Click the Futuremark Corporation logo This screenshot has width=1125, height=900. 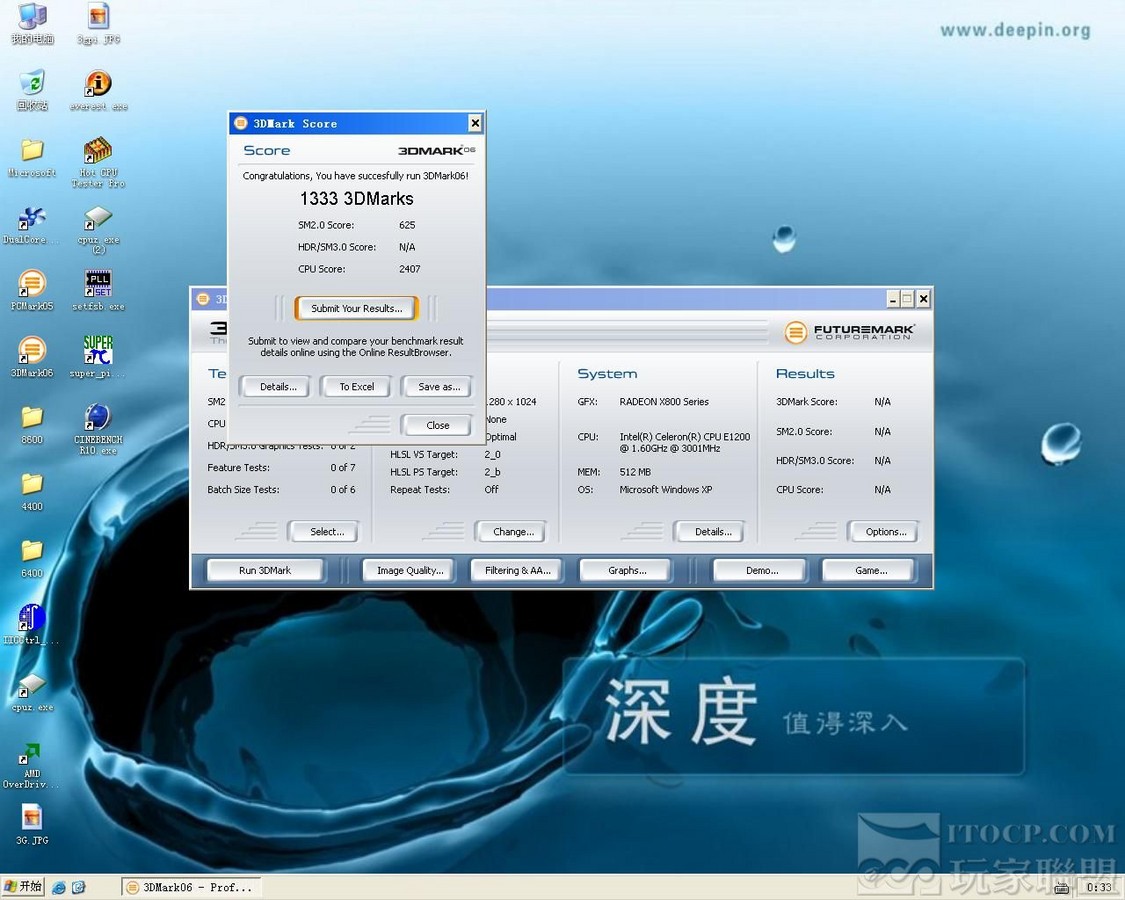click(849, 332)
